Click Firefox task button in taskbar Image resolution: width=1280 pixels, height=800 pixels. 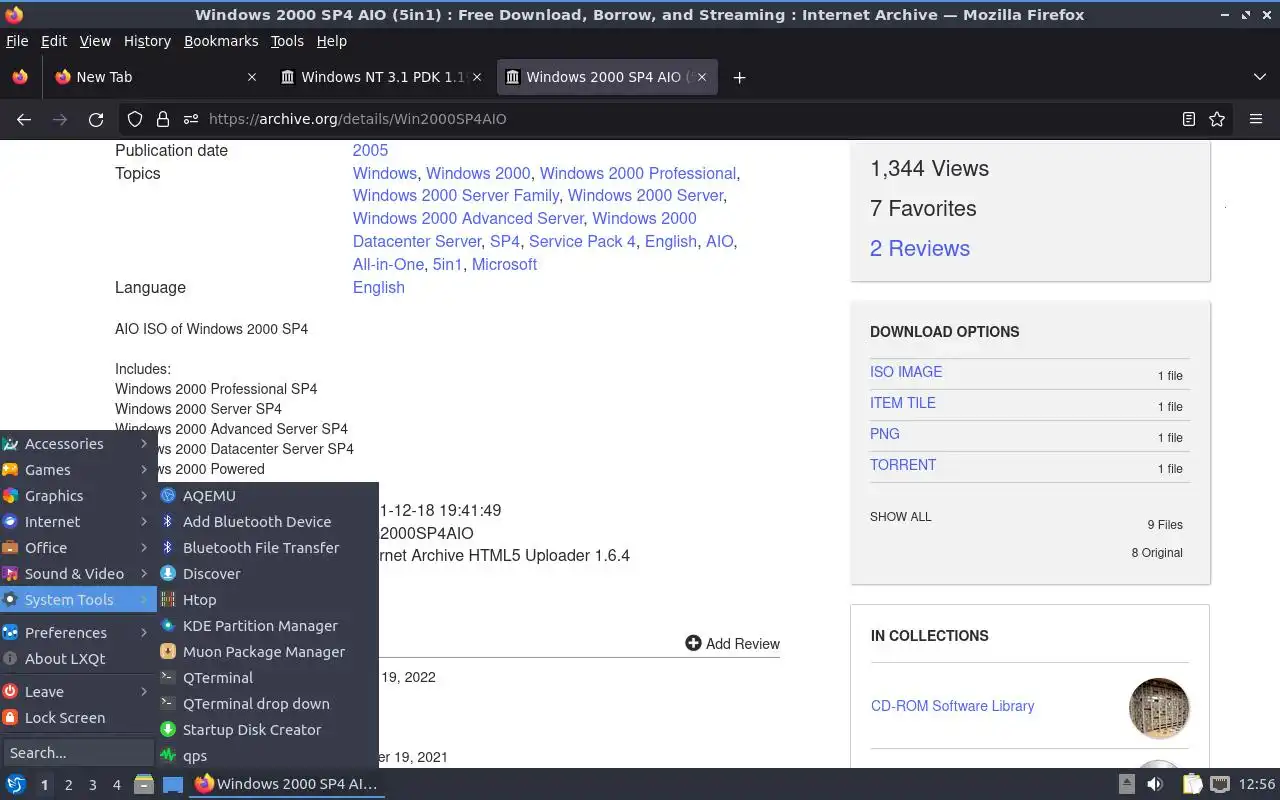tap(287, 784)
